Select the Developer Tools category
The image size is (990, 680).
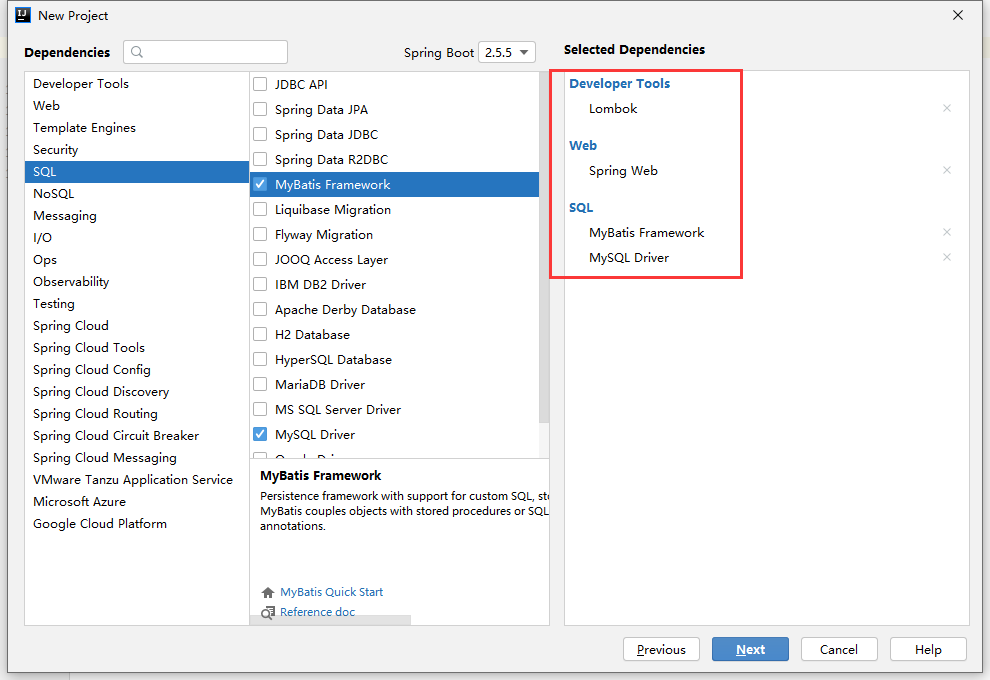point(137,83)
